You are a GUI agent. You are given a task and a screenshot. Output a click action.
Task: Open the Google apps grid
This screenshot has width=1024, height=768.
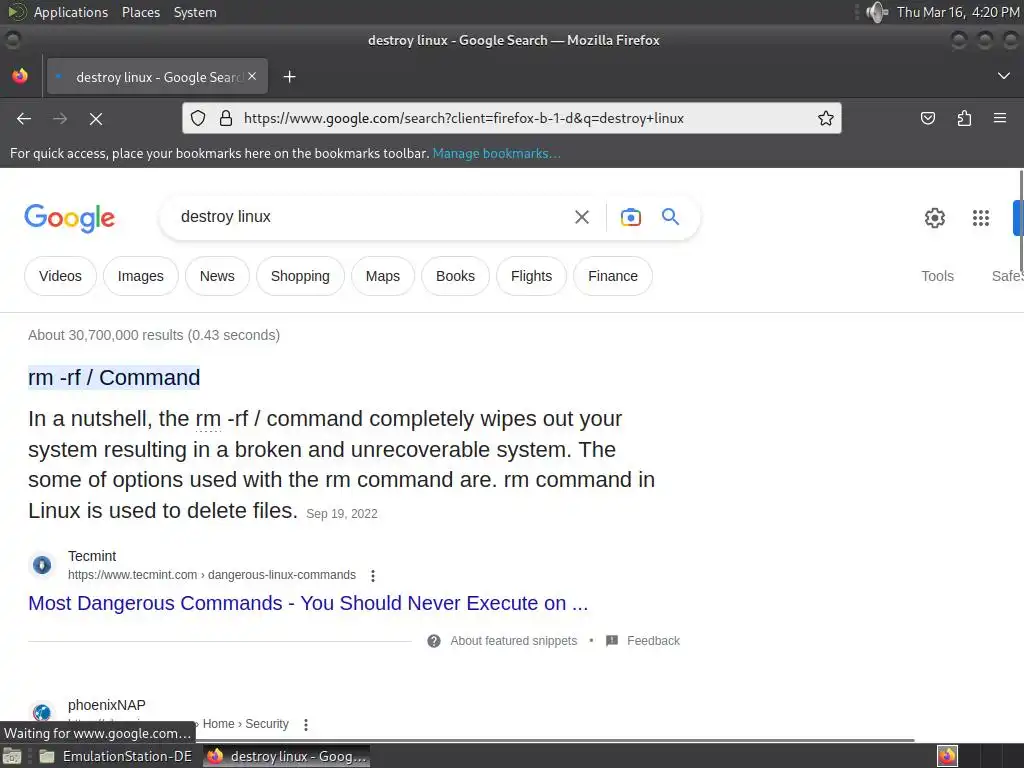tap(981, 217)
